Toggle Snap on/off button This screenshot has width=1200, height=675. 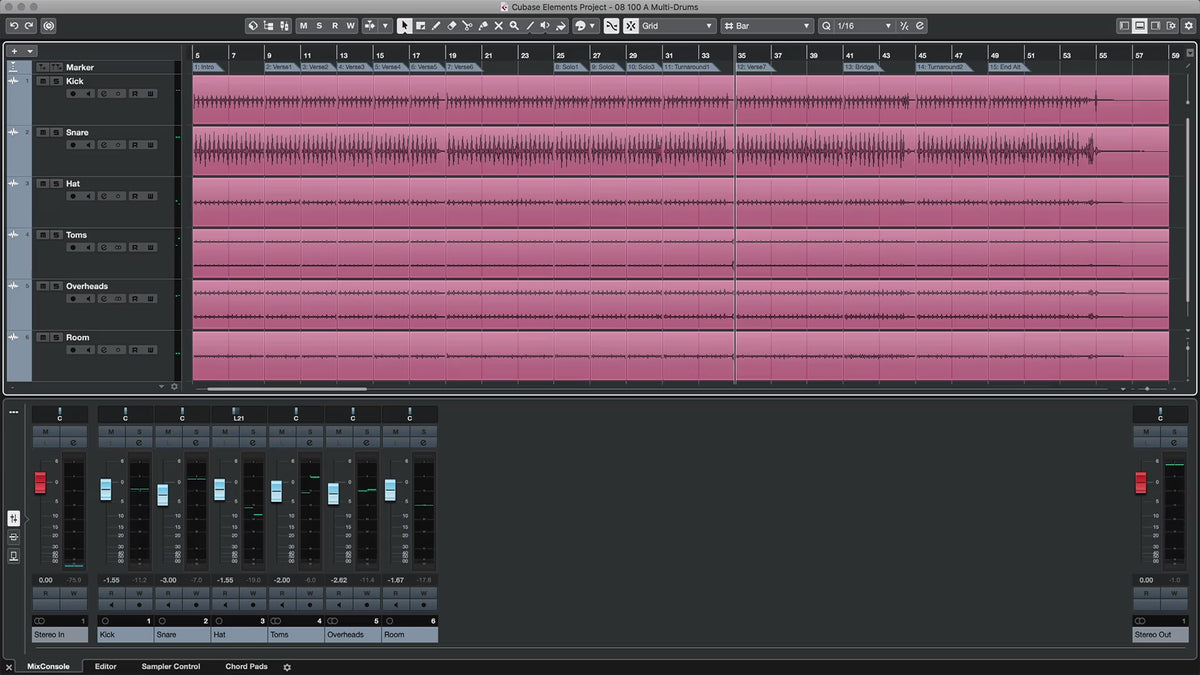(610, 26)
